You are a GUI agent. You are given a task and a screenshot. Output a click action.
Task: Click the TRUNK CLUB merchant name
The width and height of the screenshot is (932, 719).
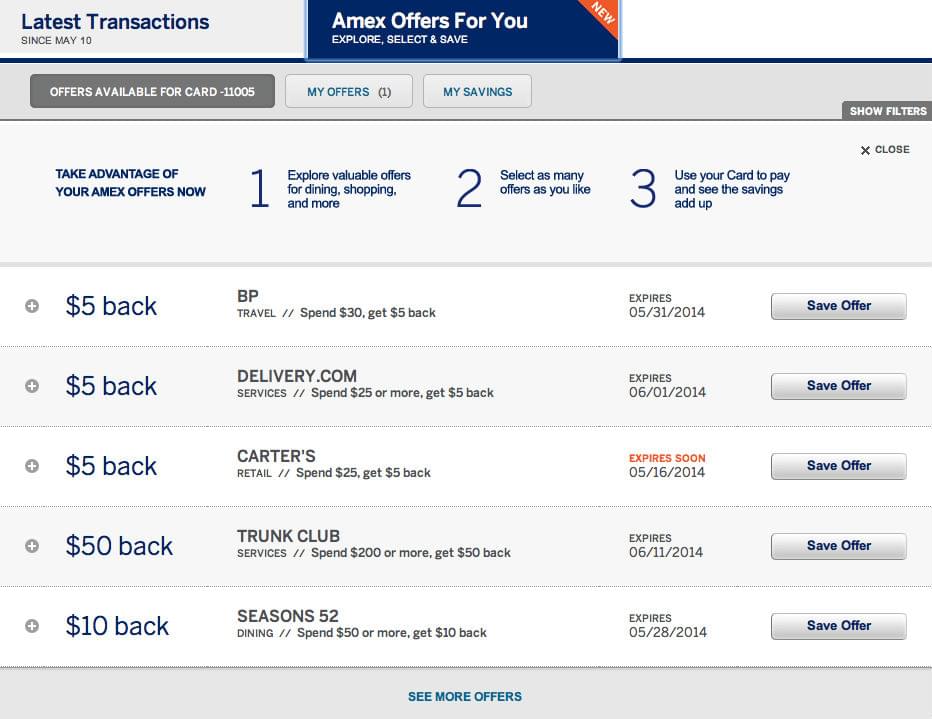pyautogui.click(x=288, y=536)
